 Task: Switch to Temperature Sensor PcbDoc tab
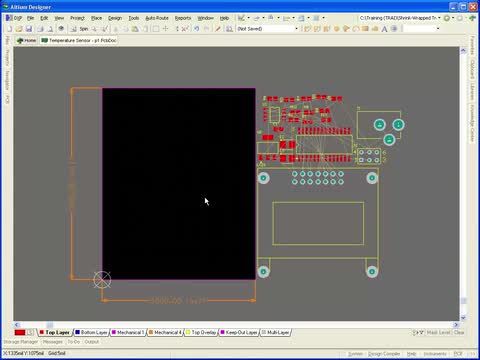tap(79, 40)
